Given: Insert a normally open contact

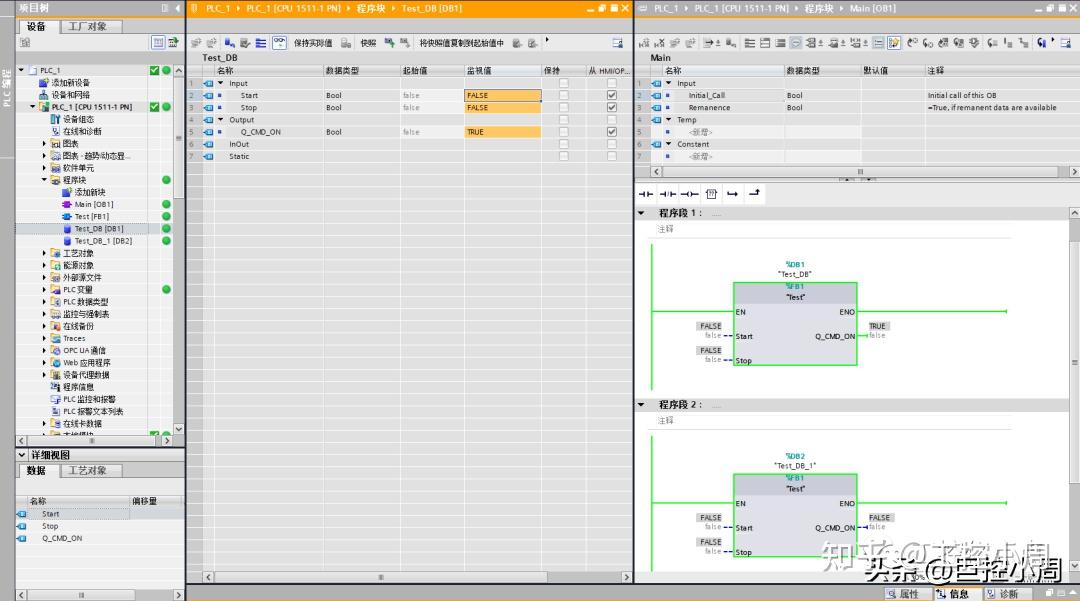Looking at the screenshot, I should (646, 194).
